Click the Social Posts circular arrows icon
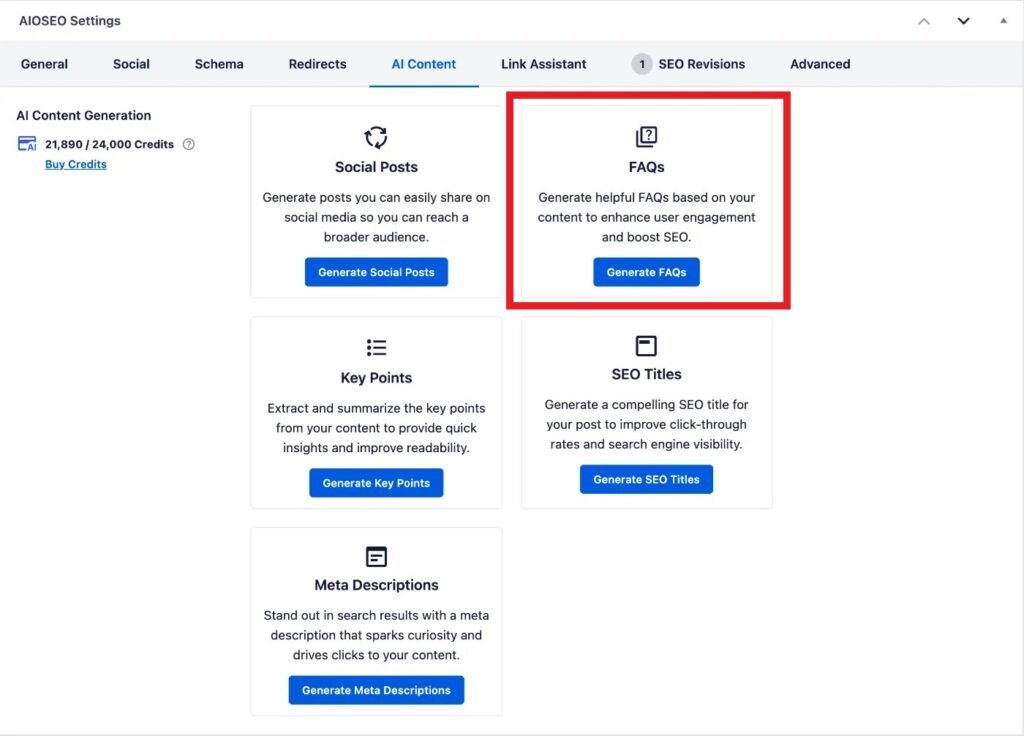 (376, 138)
